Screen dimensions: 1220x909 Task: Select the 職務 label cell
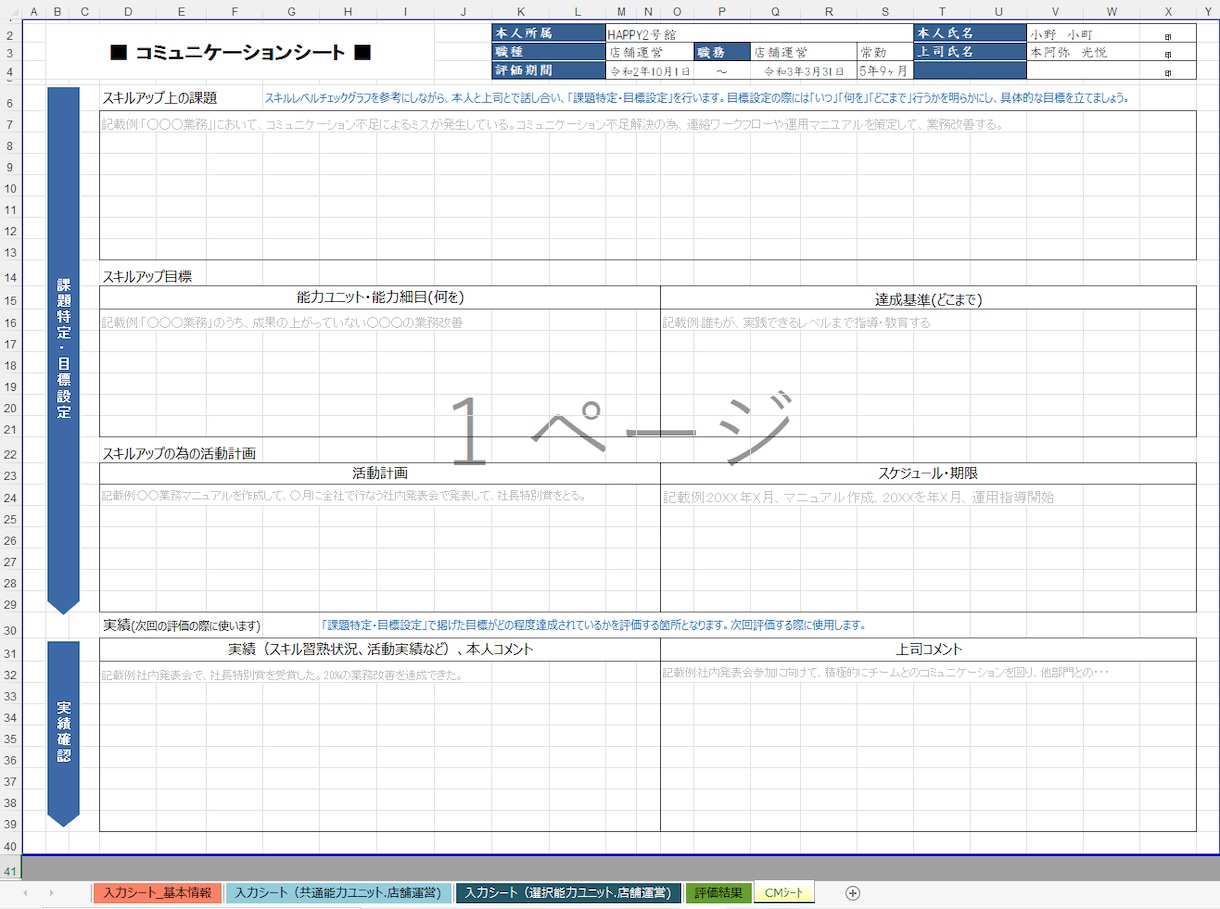[x=721, y=52]
